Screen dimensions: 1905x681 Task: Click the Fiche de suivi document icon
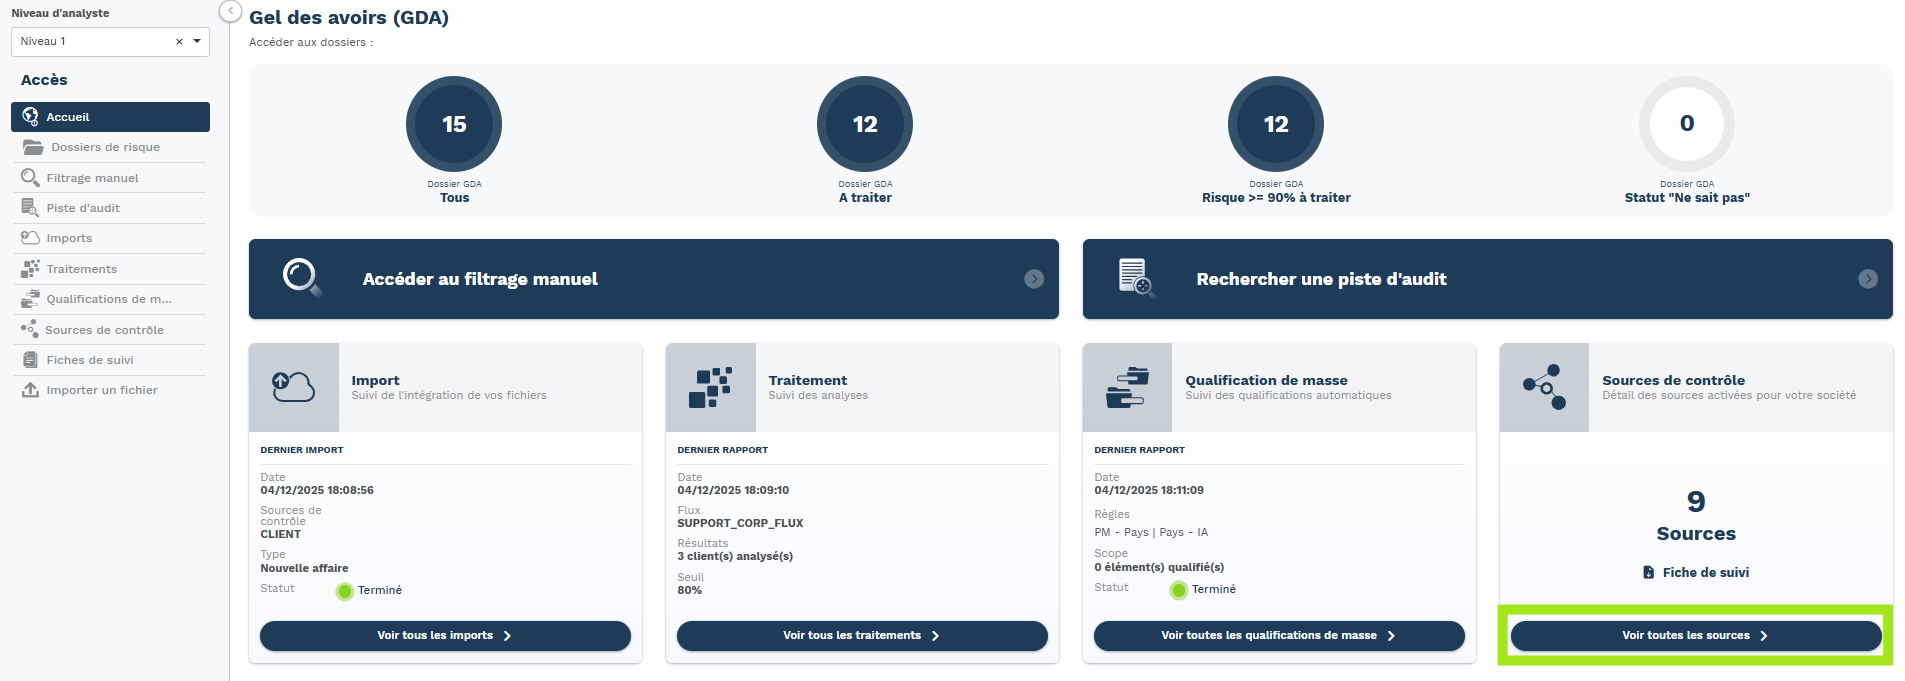click(1648, 572)
